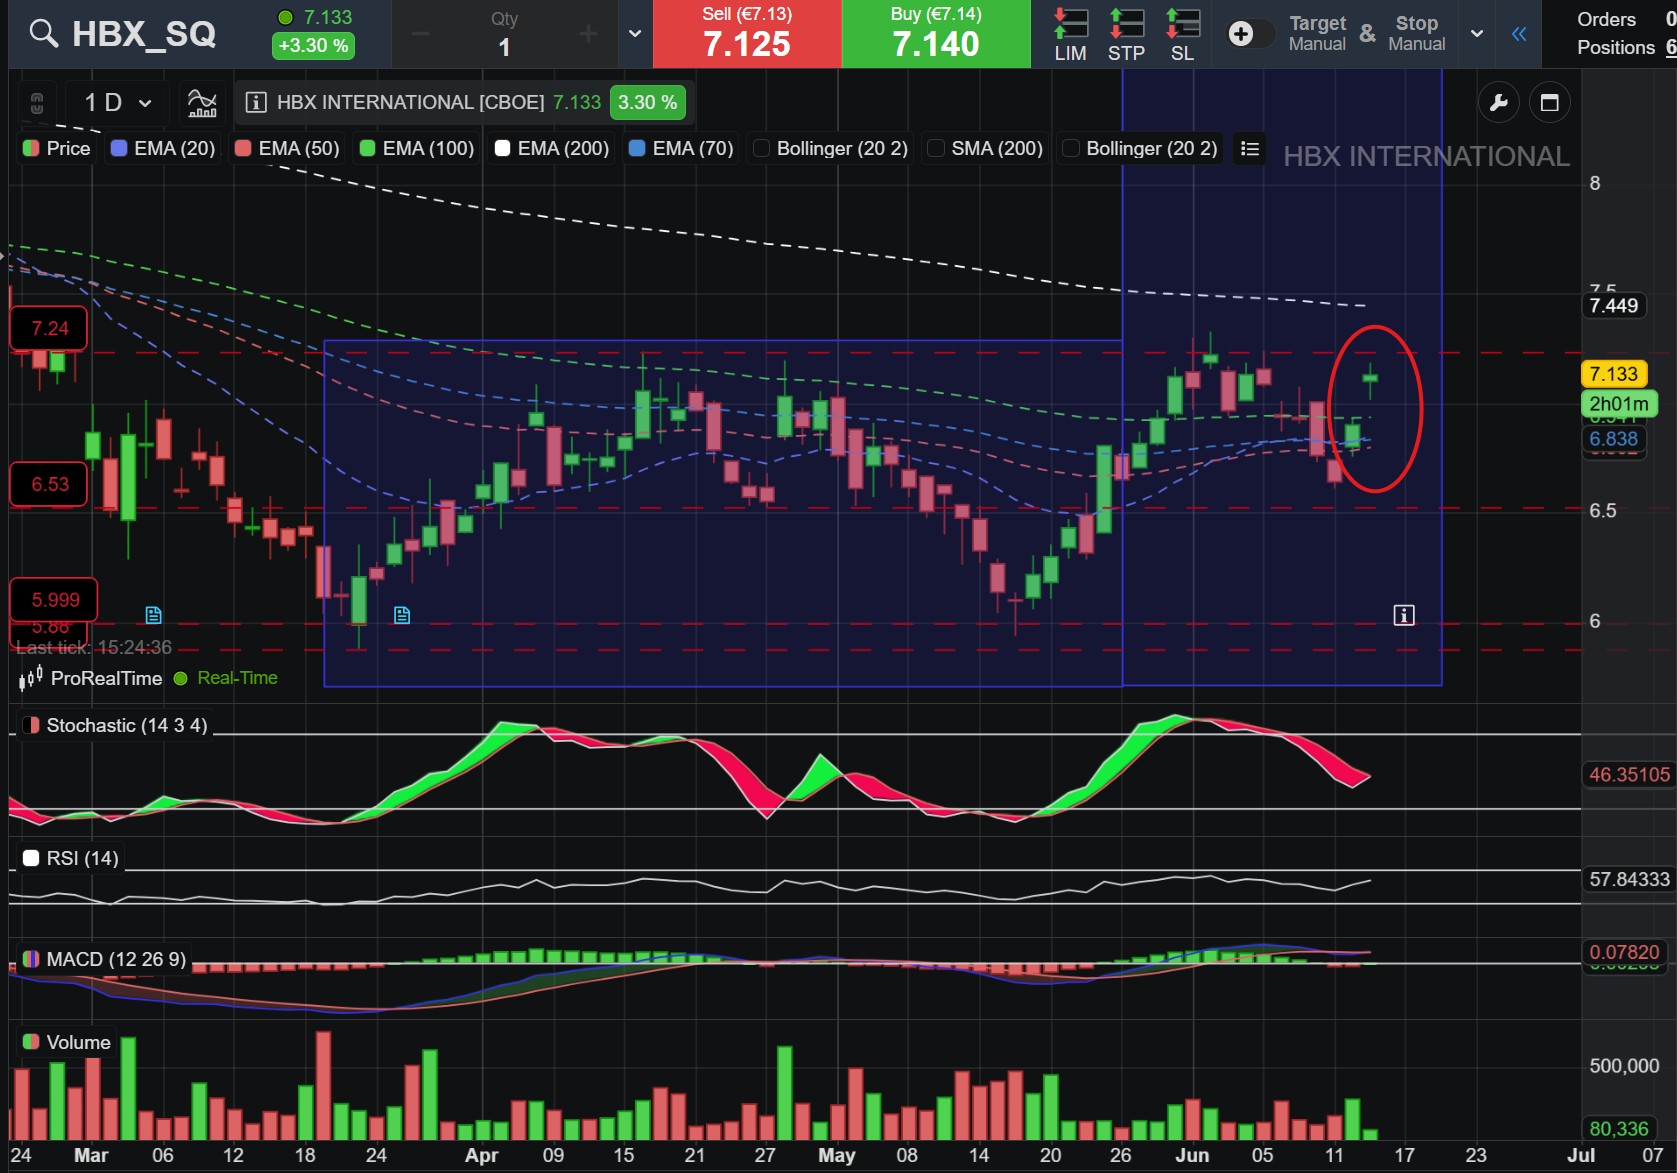The height and width of the screenshot is (1173, 1677).
Task: Toggle EMA (20) indicator
Action: [x=162, y=148]
